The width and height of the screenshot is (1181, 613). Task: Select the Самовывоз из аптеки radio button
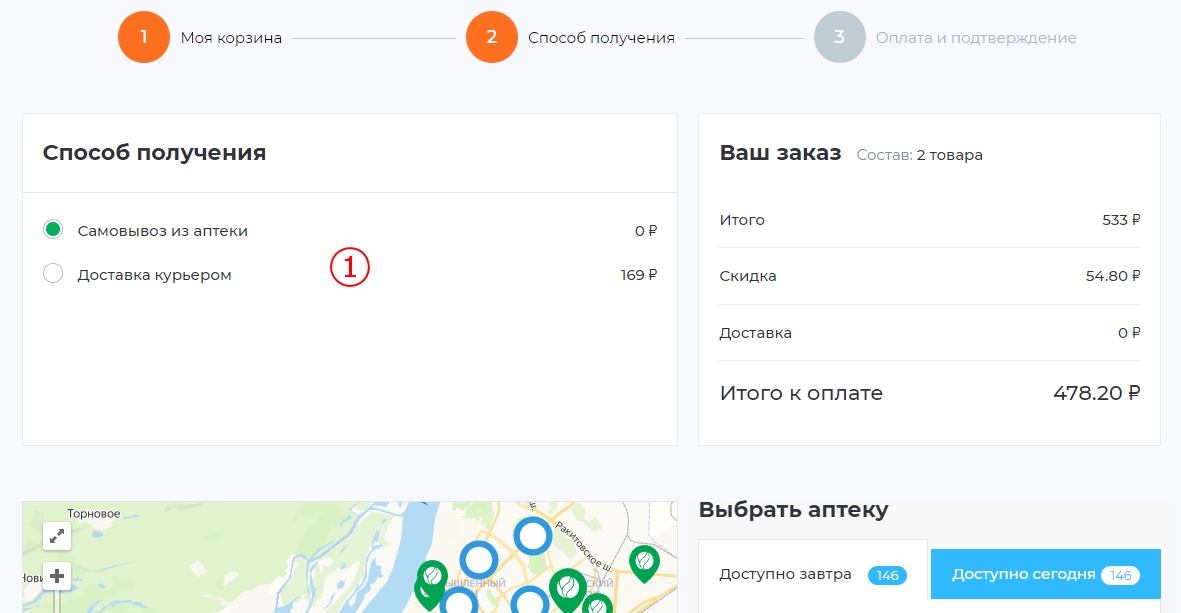(x=53, y=230)
